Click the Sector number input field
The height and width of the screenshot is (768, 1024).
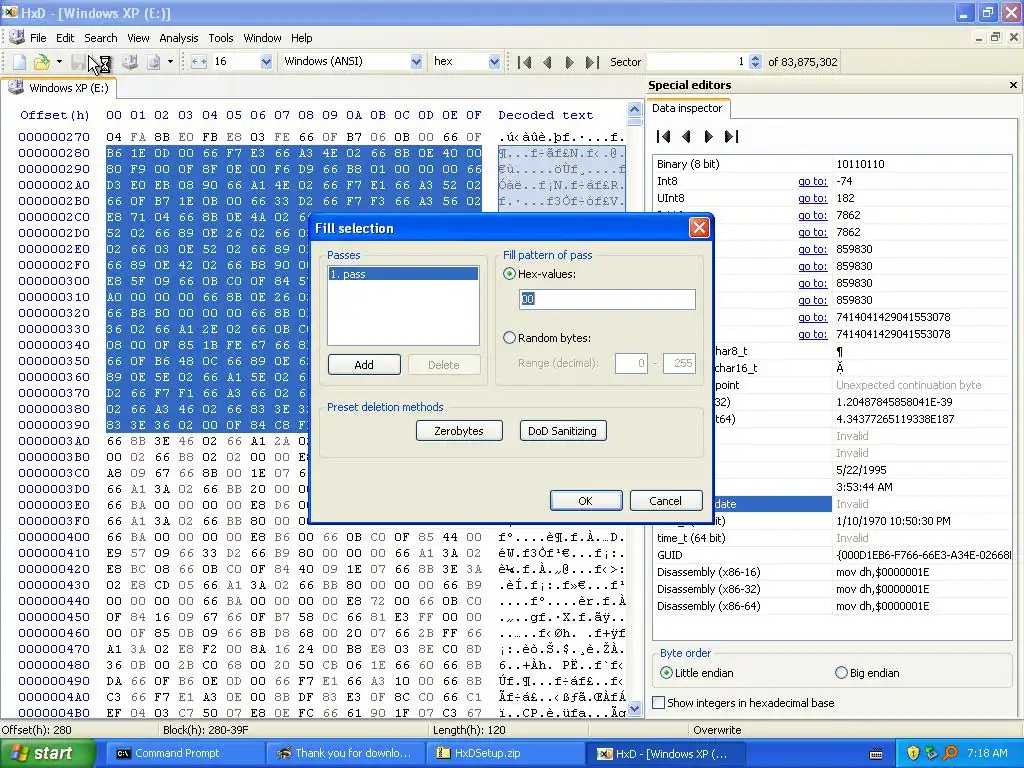[697, 61]
